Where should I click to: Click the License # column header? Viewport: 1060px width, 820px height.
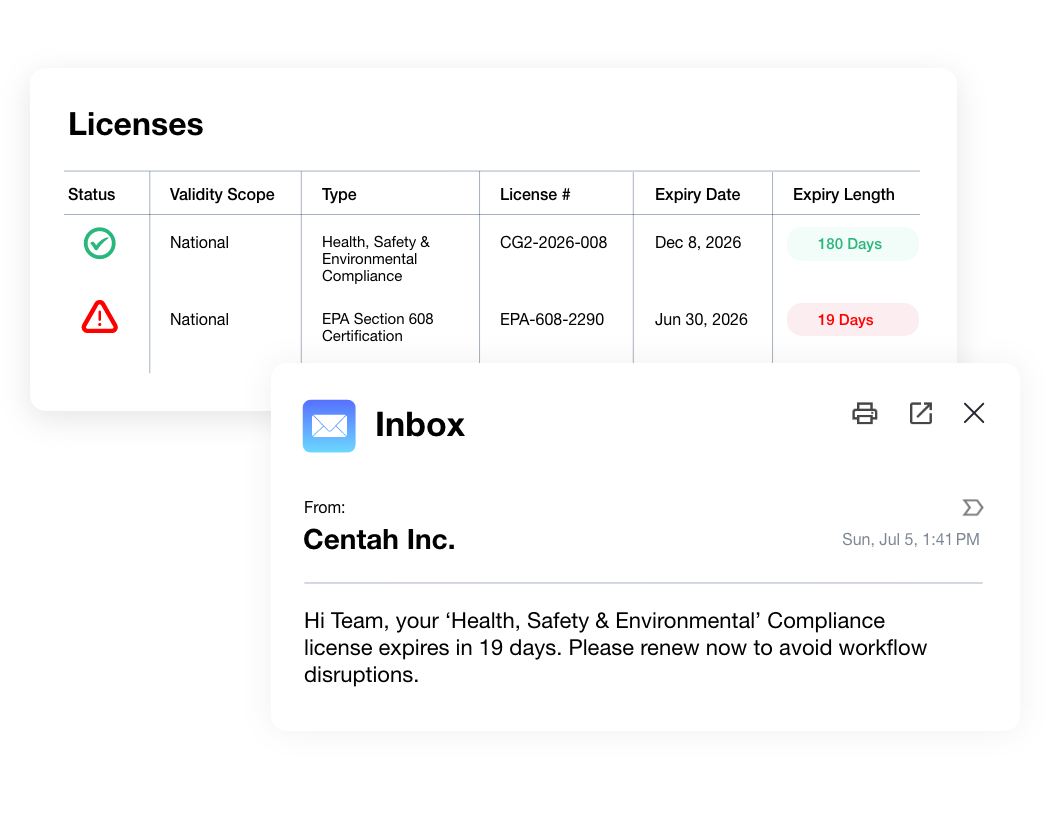click(535, 195)
